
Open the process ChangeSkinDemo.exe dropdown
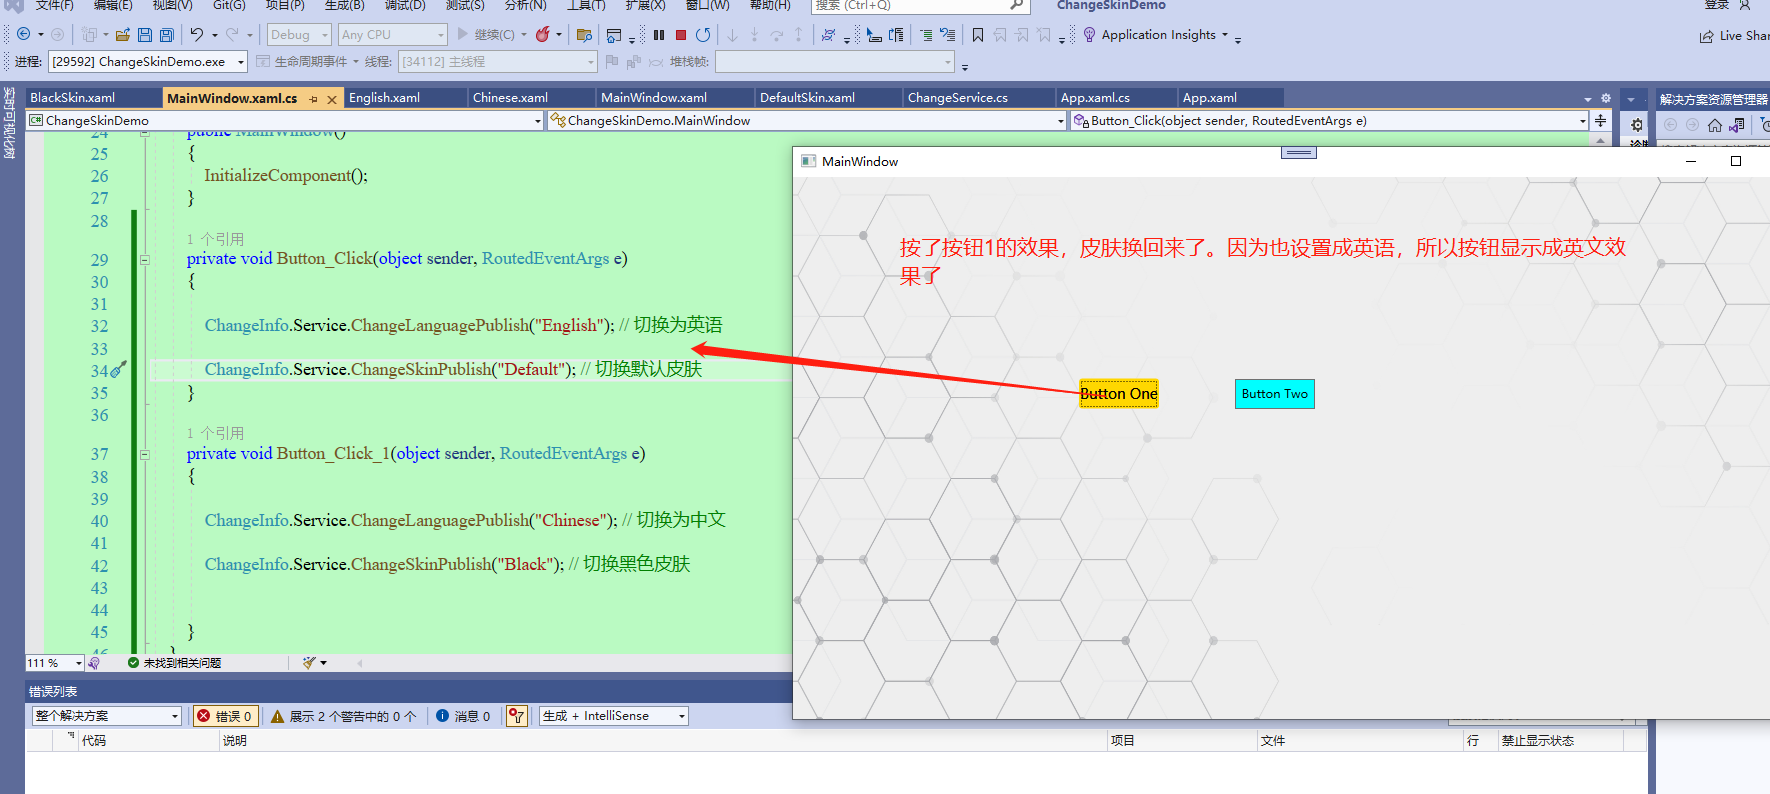click(x=148, y=62)
